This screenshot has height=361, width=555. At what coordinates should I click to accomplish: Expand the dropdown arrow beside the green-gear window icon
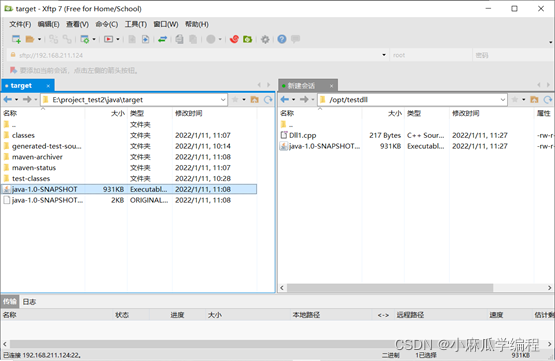click(x=94, y=39)
